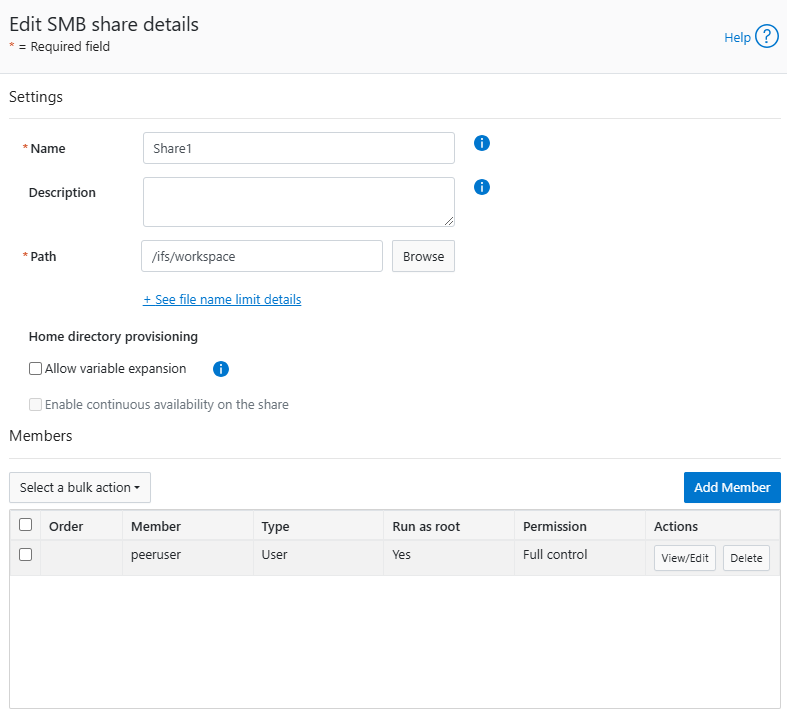This screenshot has width=787, height=717.
Task: Tick the select-all checkbox in members table header
Action: tap(26, 525)
